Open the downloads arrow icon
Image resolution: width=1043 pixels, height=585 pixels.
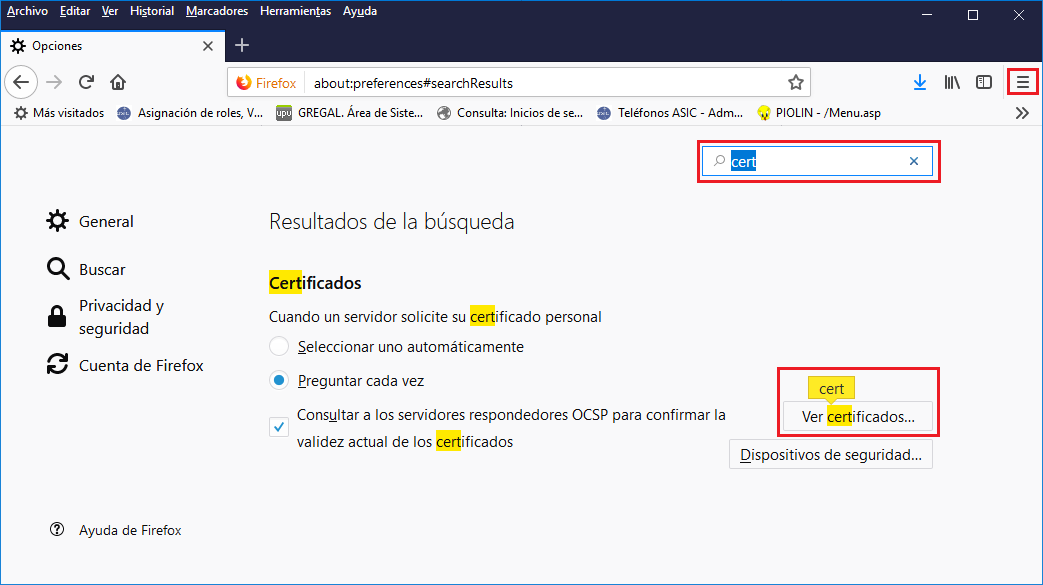920,82
